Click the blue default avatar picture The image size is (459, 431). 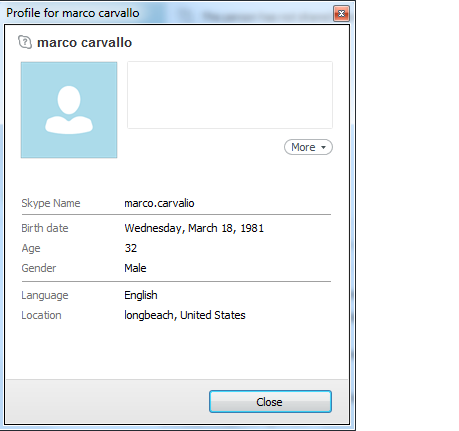69,110
